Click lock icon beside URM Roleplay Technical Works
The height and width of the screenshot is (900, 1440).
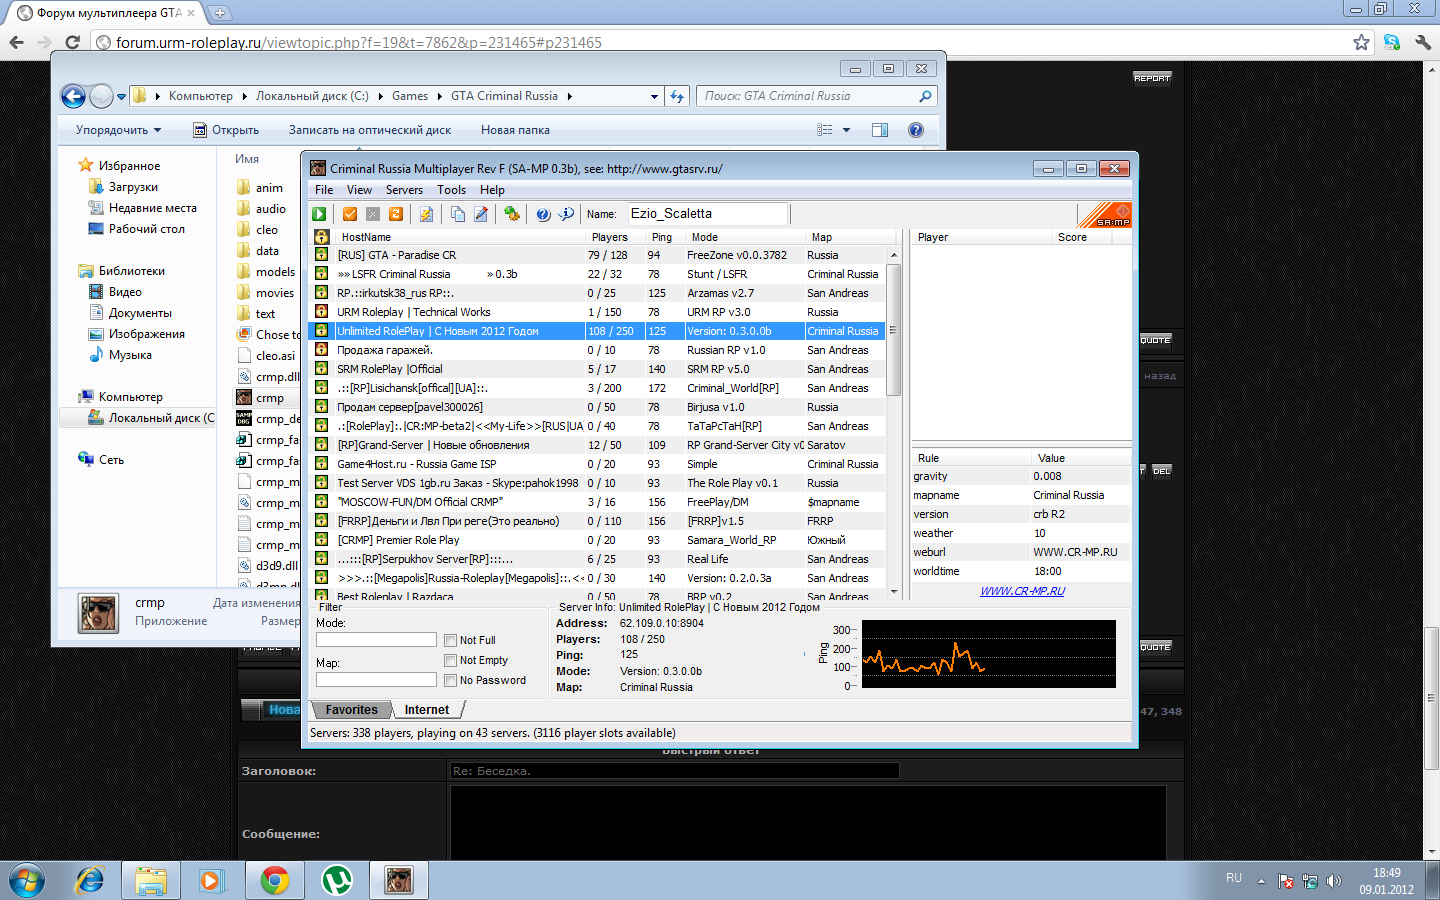click(322, 312)
